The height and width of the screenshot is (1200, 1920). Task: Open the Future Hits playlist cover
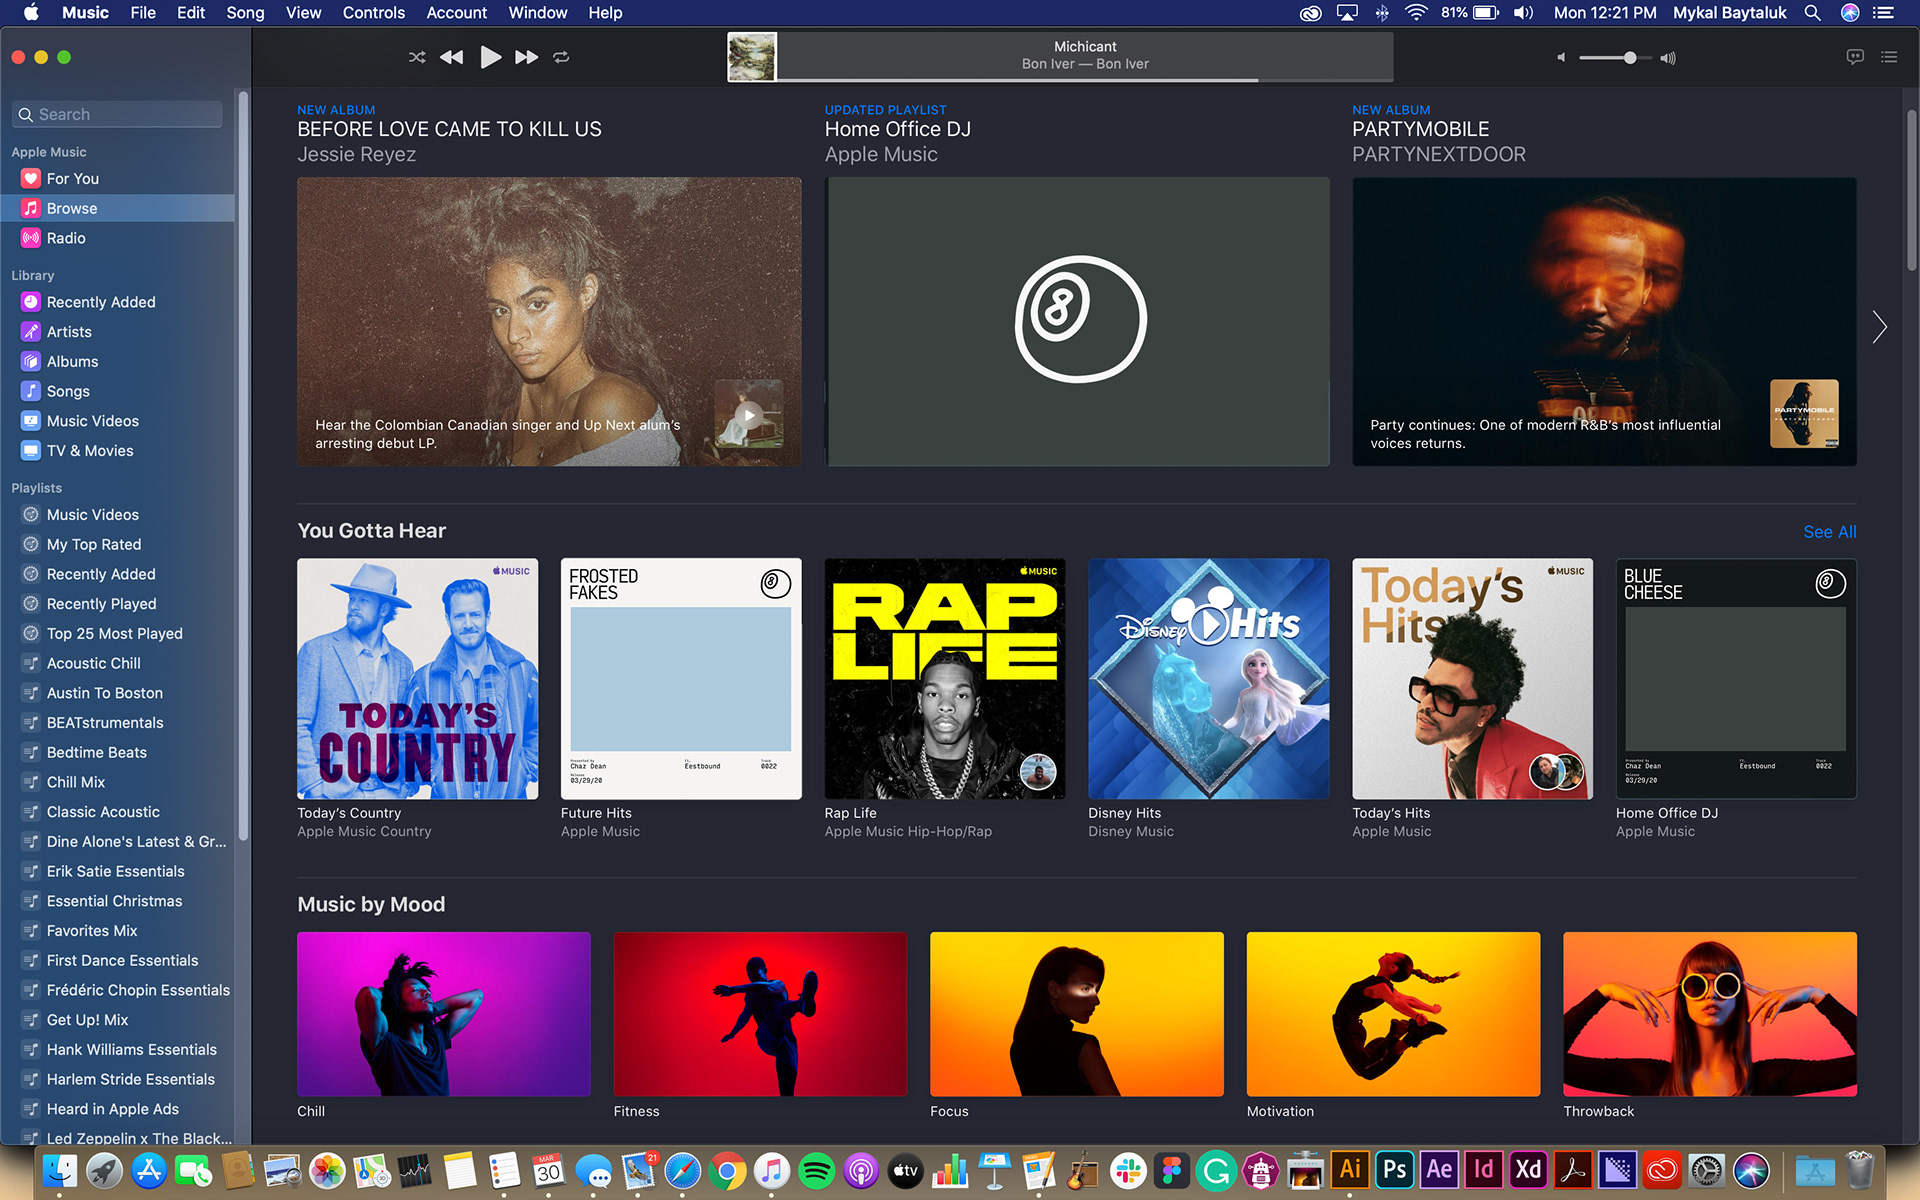pyautogui.click(x=681, y=679)
